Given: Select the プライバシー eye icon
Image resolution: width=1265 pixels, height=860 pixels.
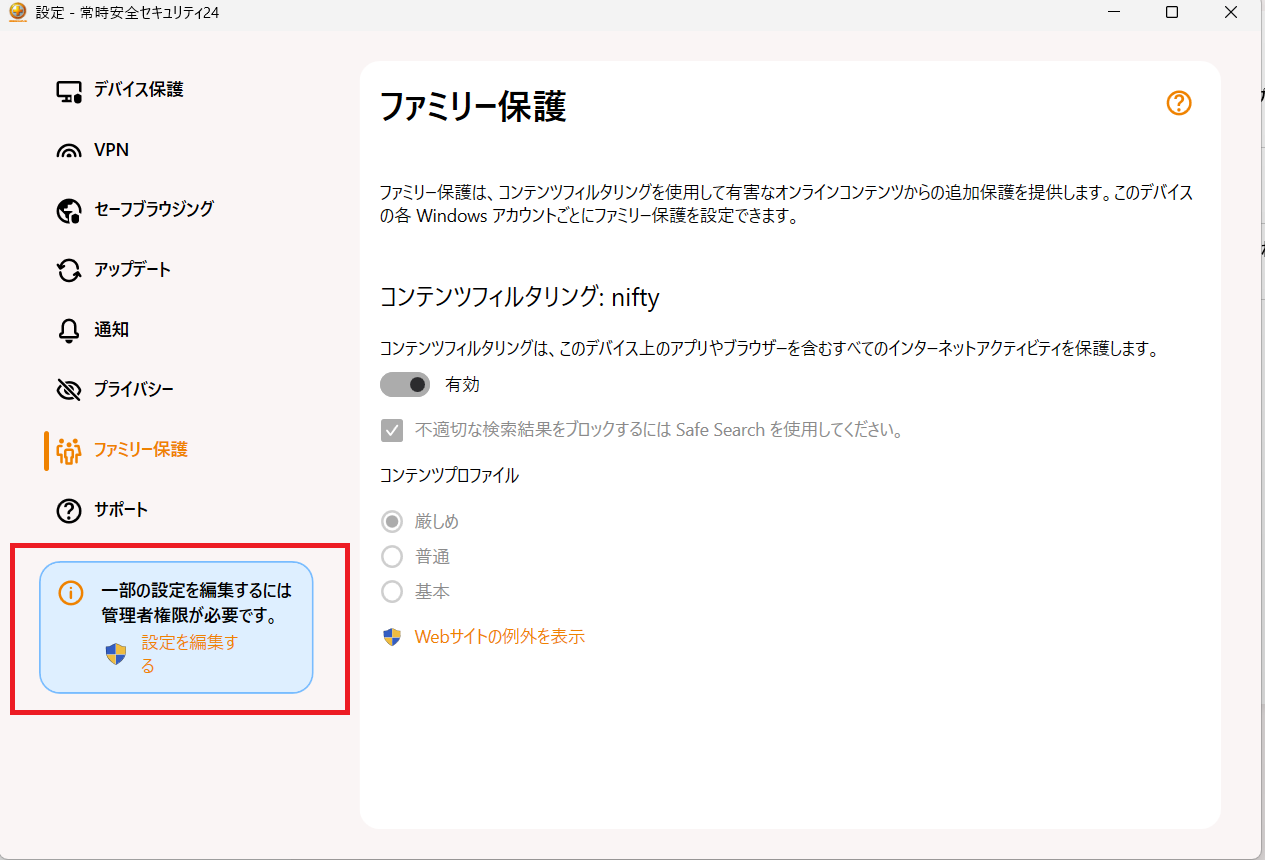Looking at the screenshot, I should 68,389.
